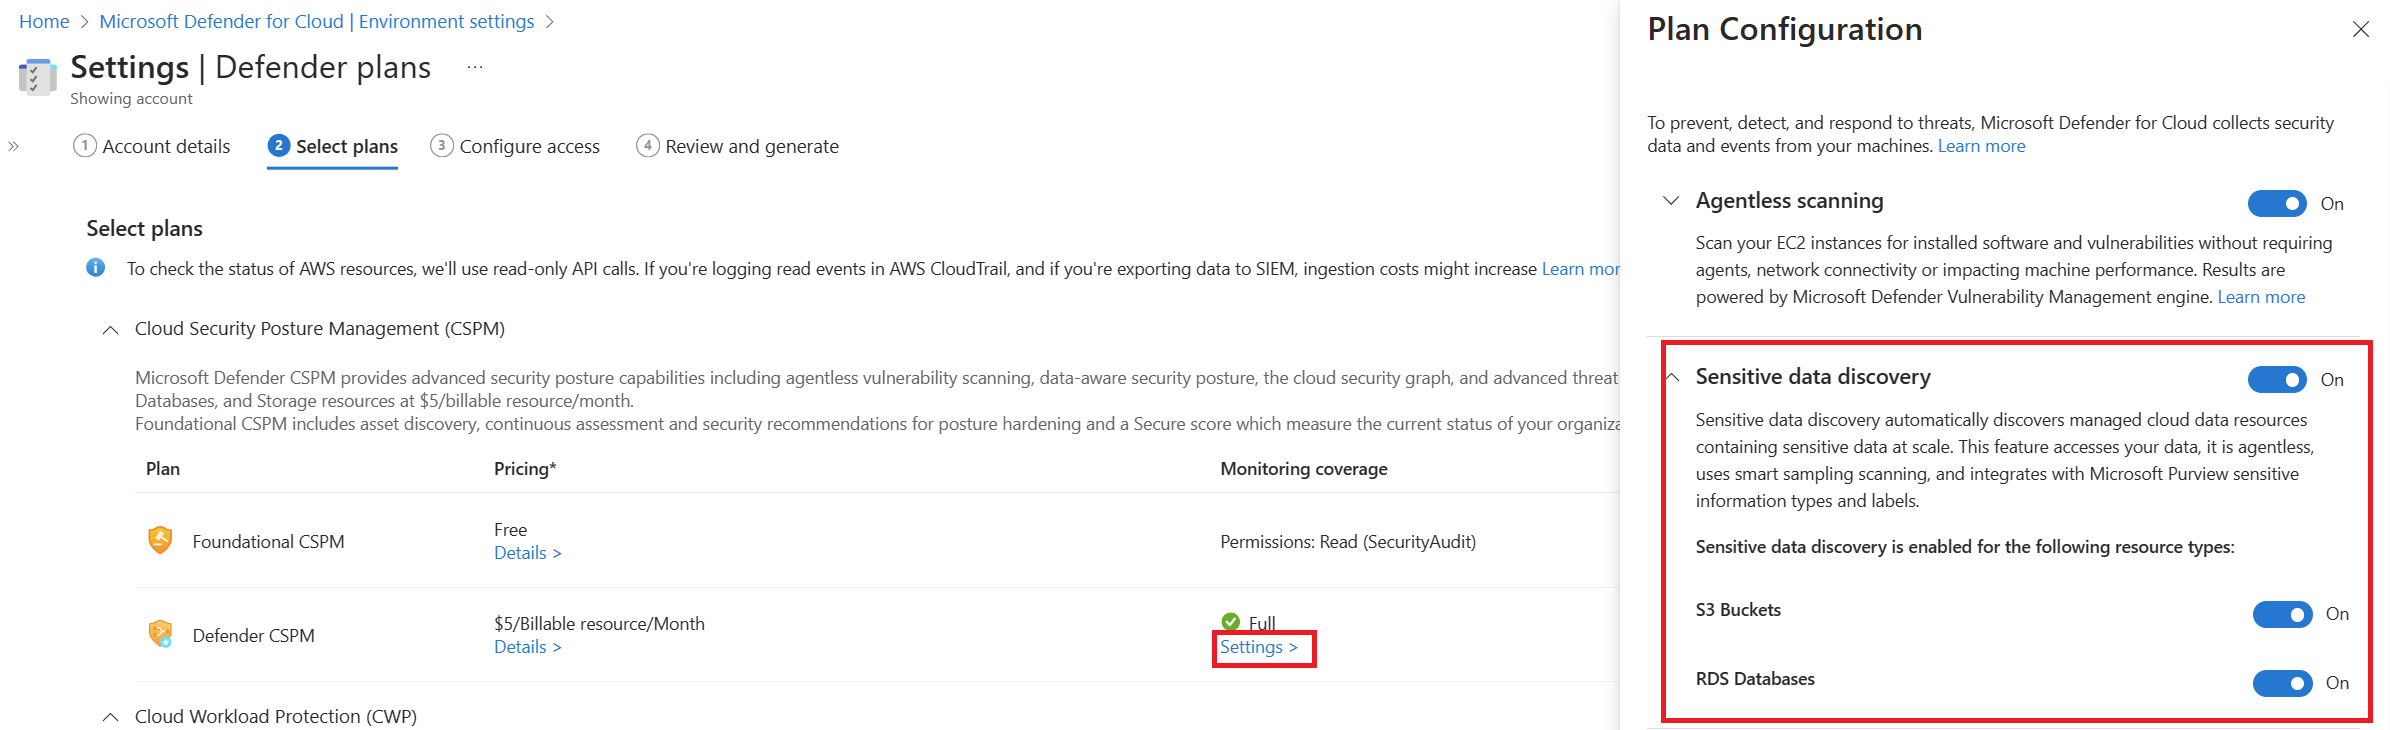The width and height of the screenshot is (2390, 730).
Task: Go to the Account details step
Action: (152, 146)
